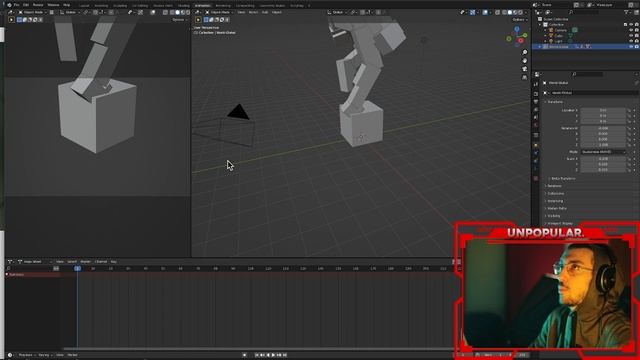Click the play animation button
Viewport: 640px width, 360px height.
273,355
